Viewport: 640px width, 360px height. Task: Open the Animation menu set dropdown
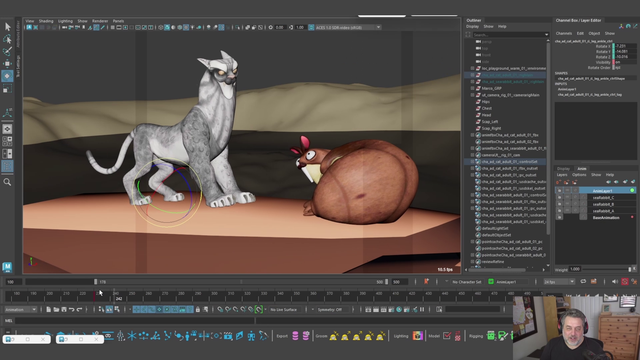(x=20, y=309)
